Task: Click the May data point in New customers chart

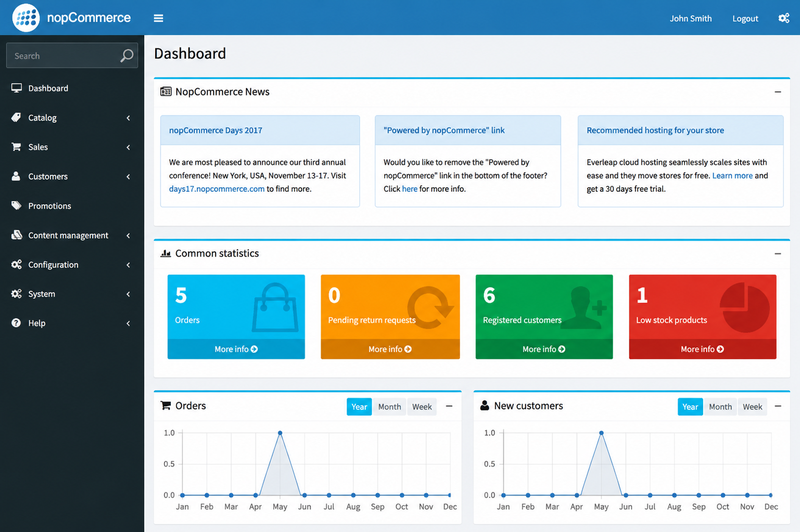Action: coord(601,433)
